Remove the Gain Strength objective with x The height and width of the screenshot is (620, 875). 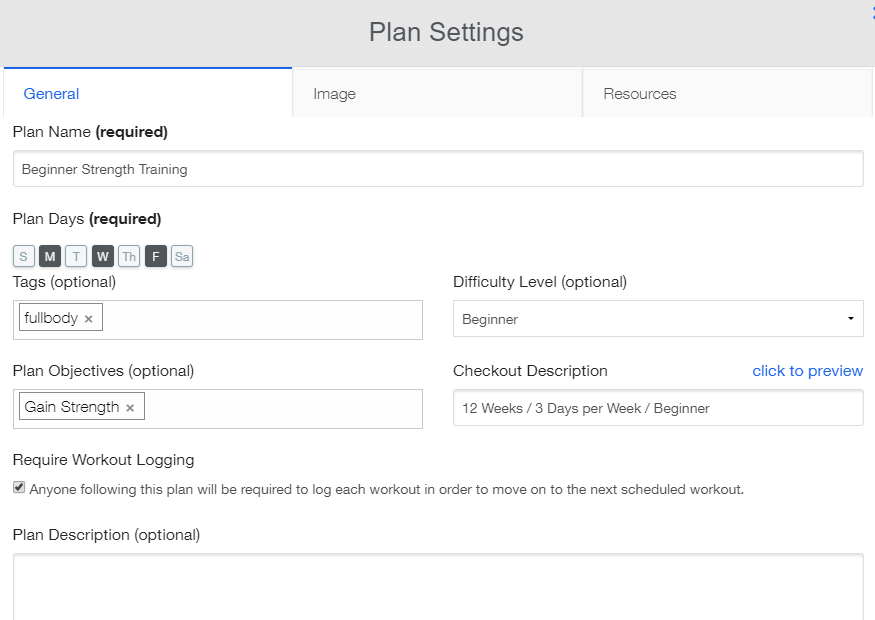(130, 408)
